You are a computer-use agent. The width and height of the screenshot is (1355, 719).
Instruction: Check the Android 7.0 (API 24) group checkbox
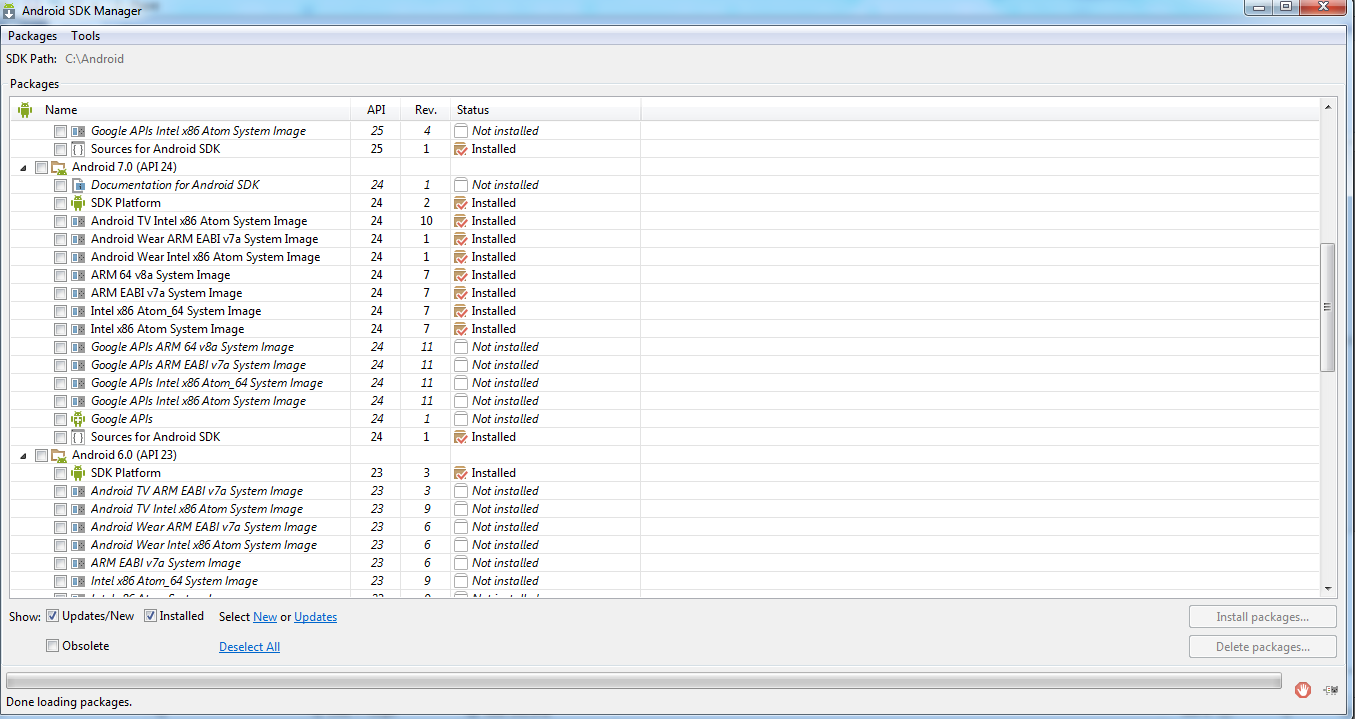click(41, 167)
